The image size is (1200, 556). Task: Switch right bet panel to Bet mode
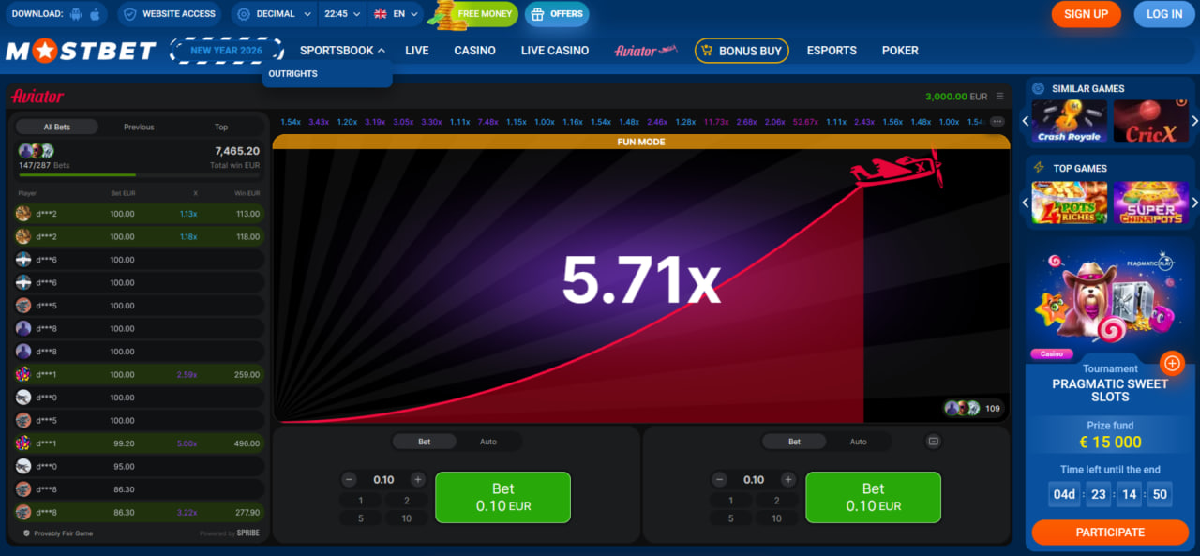coord(794,441)
